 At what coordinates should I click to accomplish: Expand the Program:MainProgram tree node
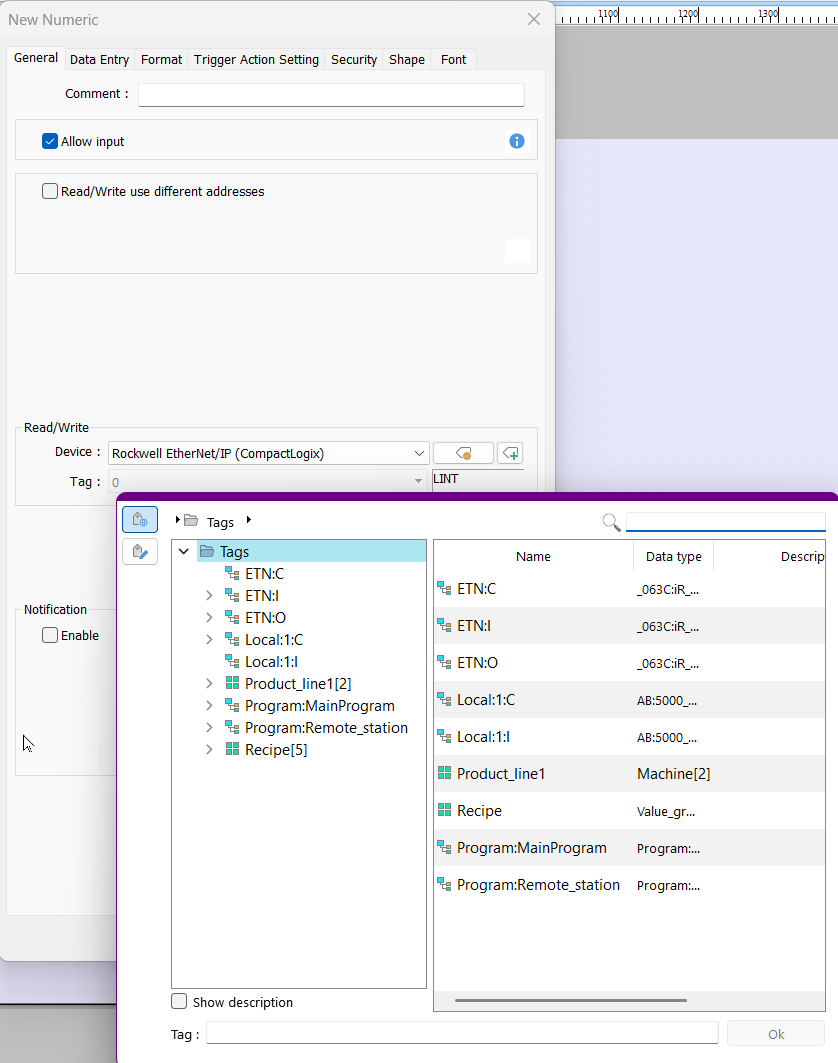pyautogui.click(x=209, y=706)
